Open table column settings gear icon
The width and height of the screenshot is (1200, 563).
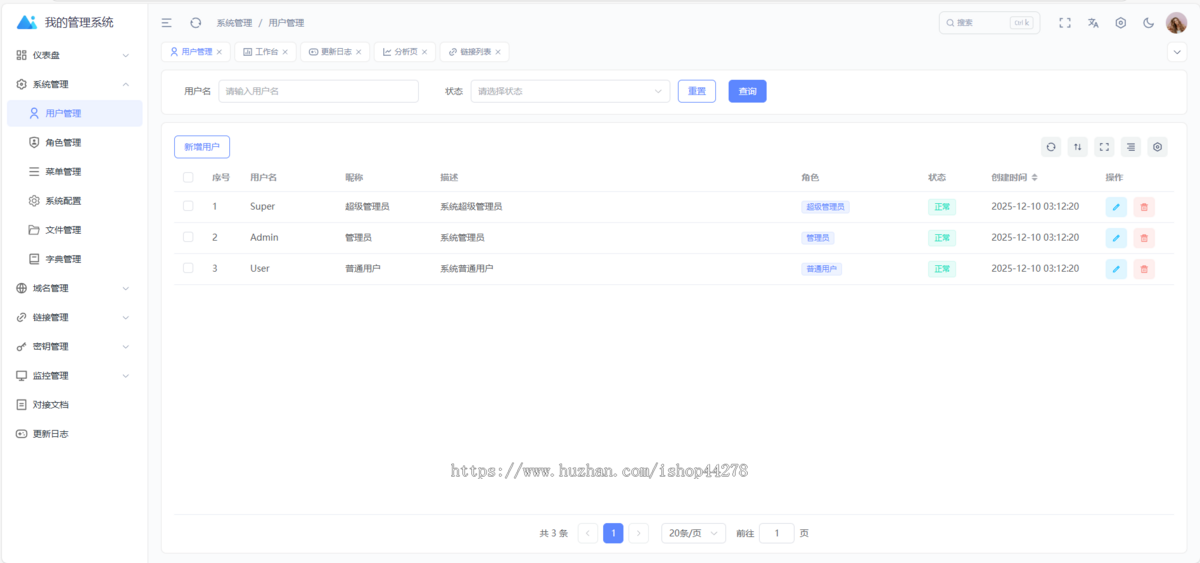[x=1158, y=147]
